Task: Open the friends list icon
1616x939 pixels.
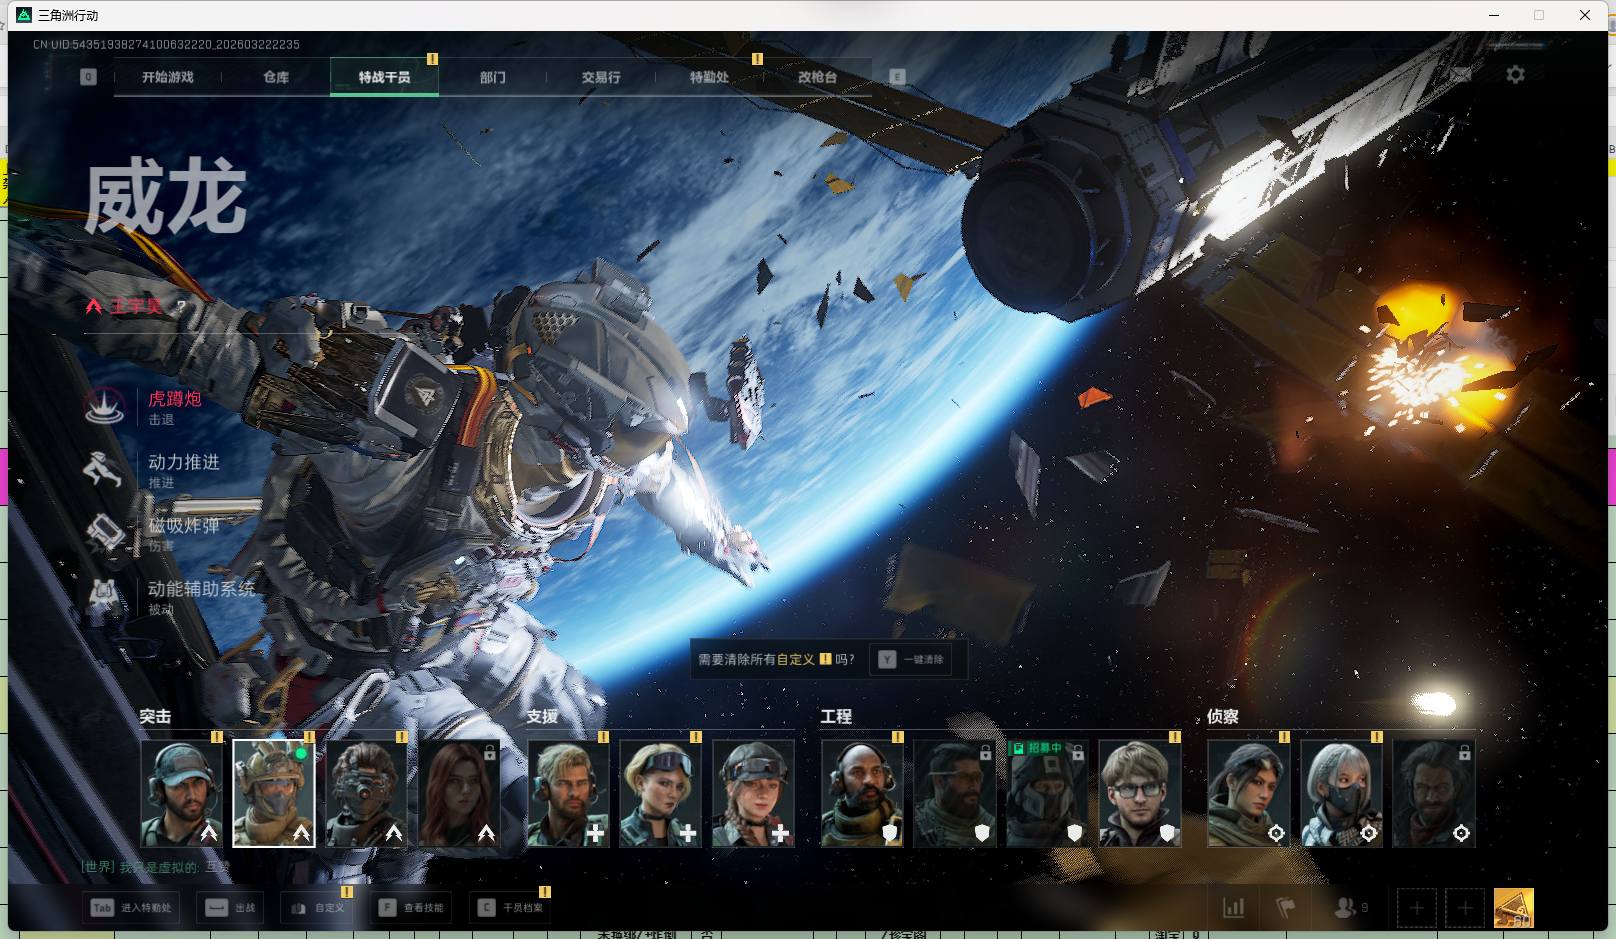Action: pos(1345,908)
